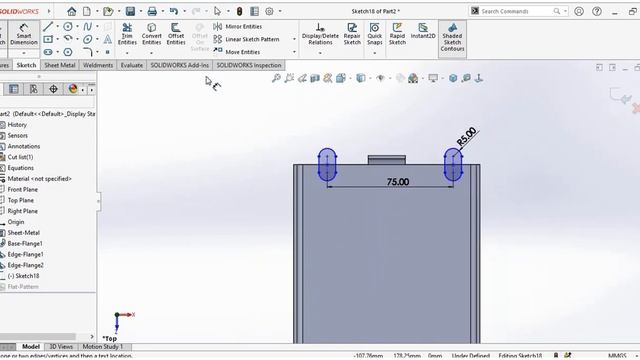This screenshot has height=360, width=640.
Task: Expand the Rectangle tool dropdown arrow
Action: (x=57, y=39)
